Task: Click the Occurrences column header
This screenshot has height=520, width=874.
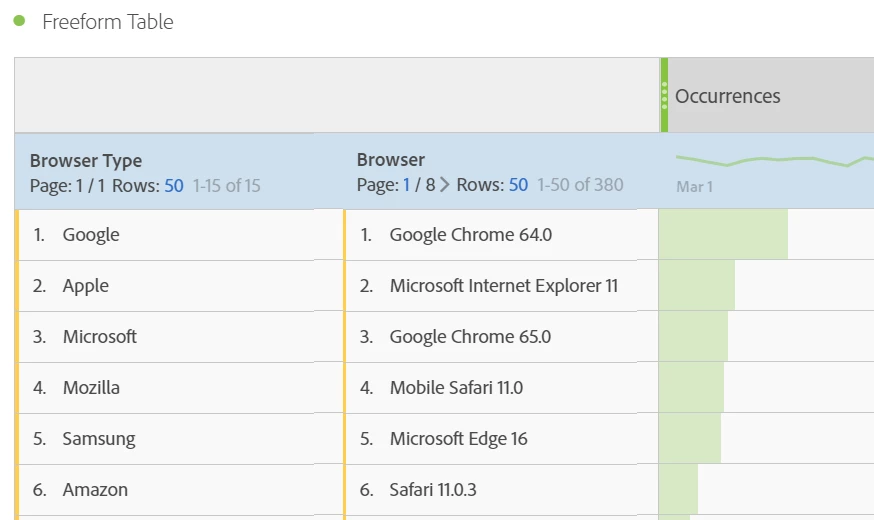Action: click(727, 96)
